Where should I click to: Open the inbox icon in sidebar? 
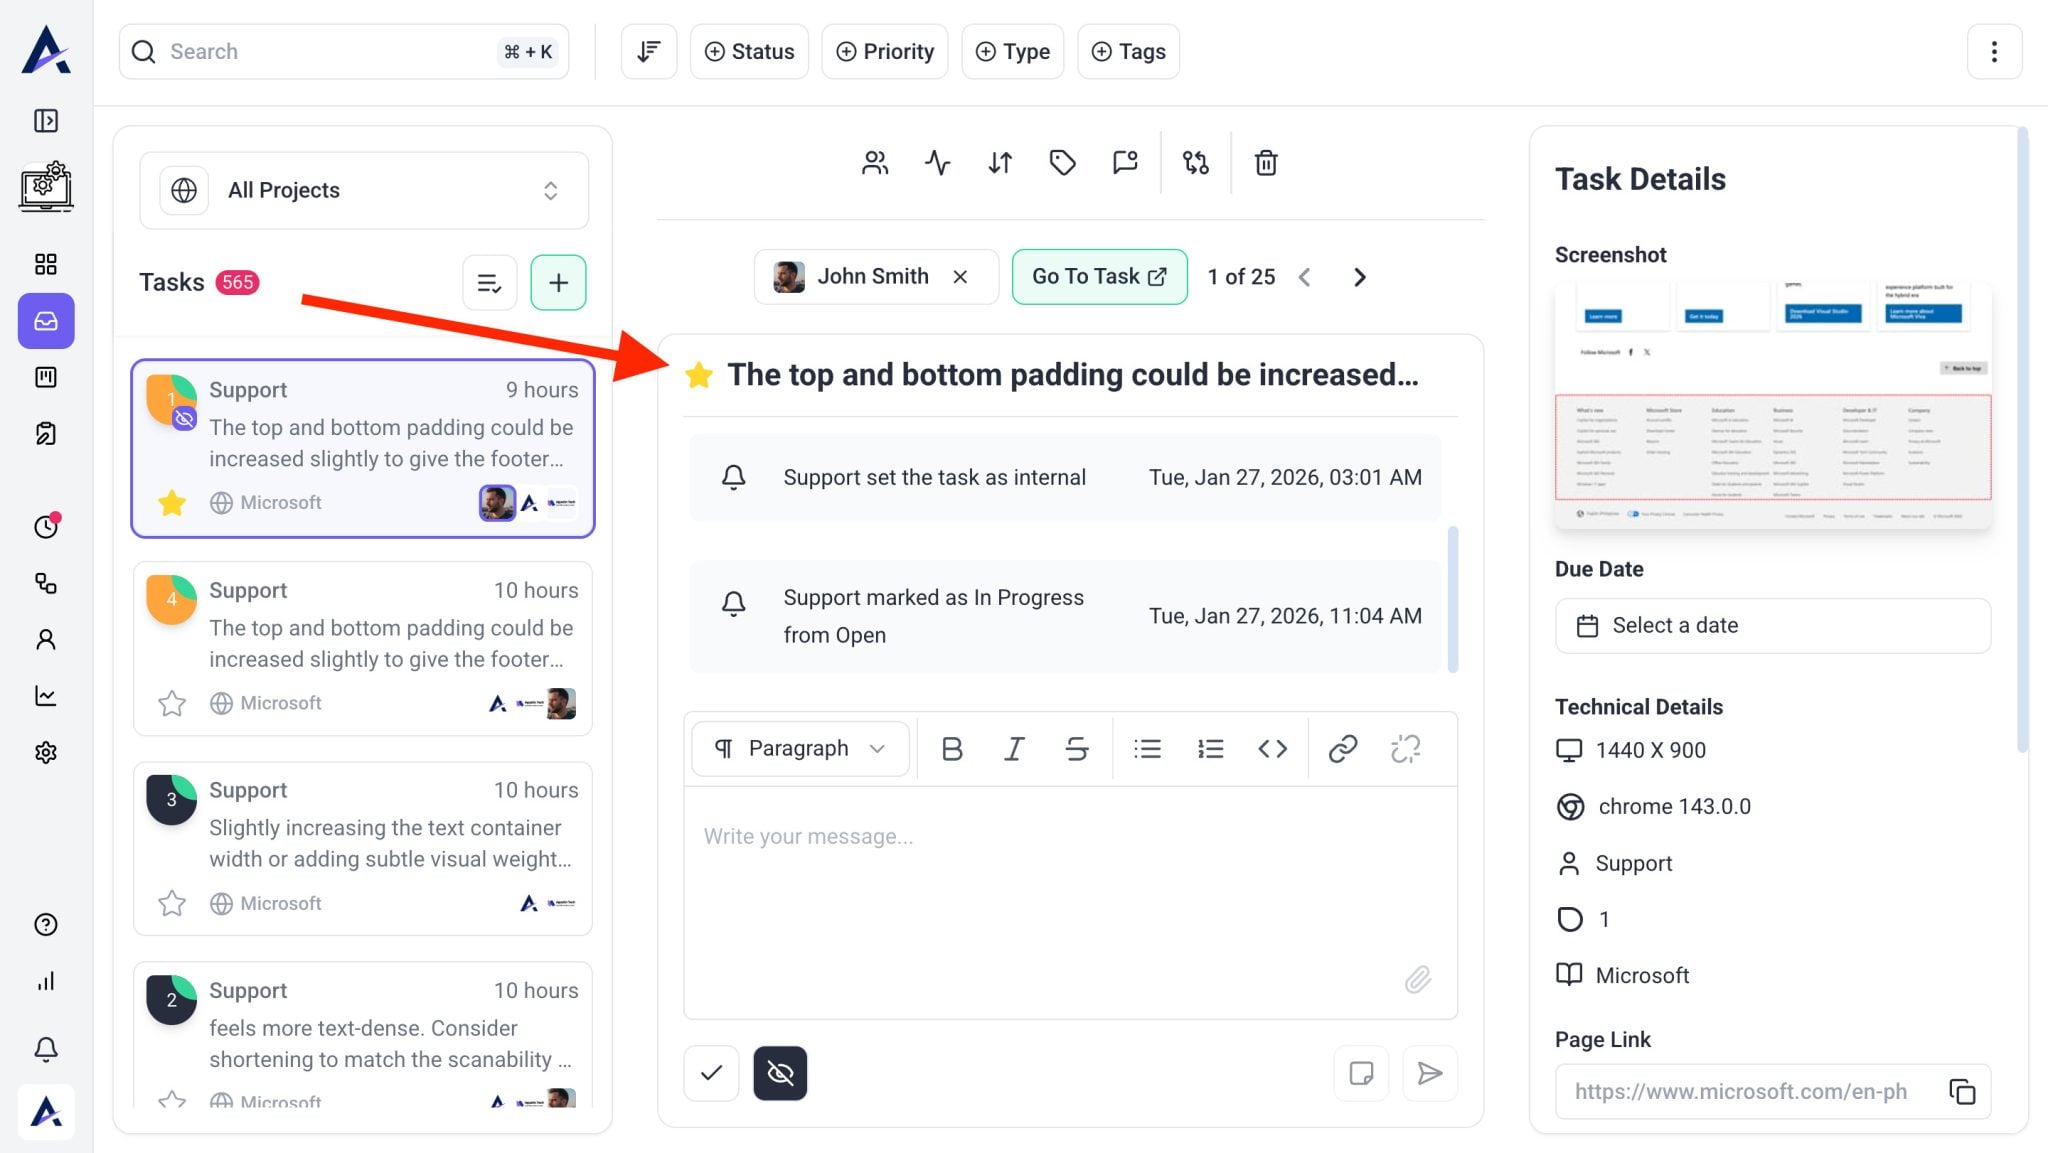46,321
